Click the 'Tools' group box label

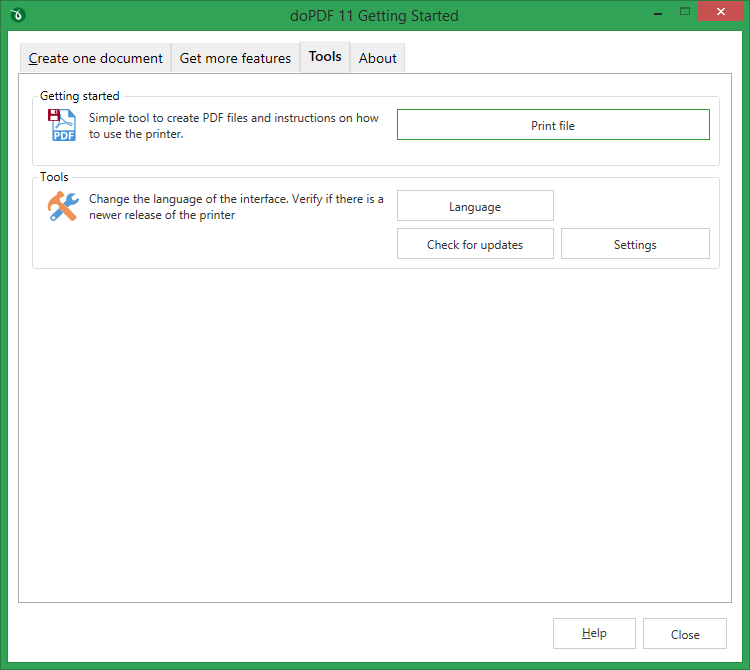point(54,177)
